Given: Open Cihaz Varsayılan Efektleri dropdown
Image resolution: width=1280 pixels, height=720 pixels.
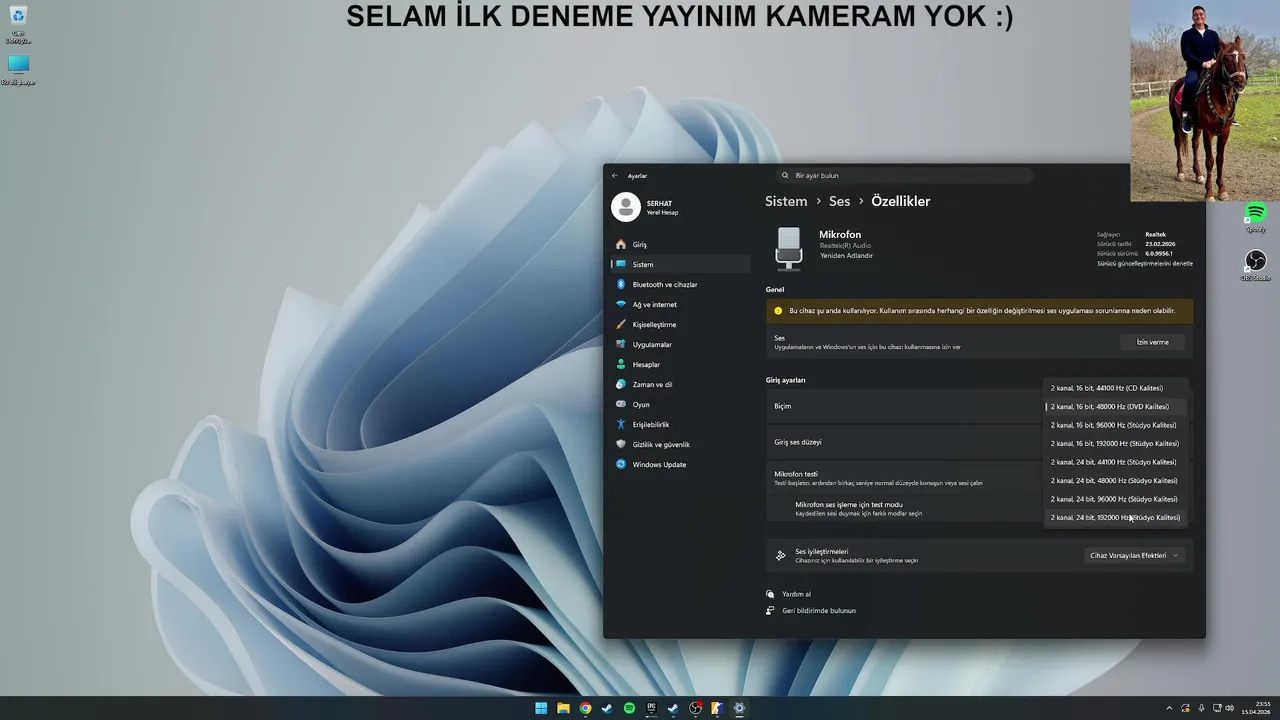Looking at the screenshot, I should (x=1134, y=555).
